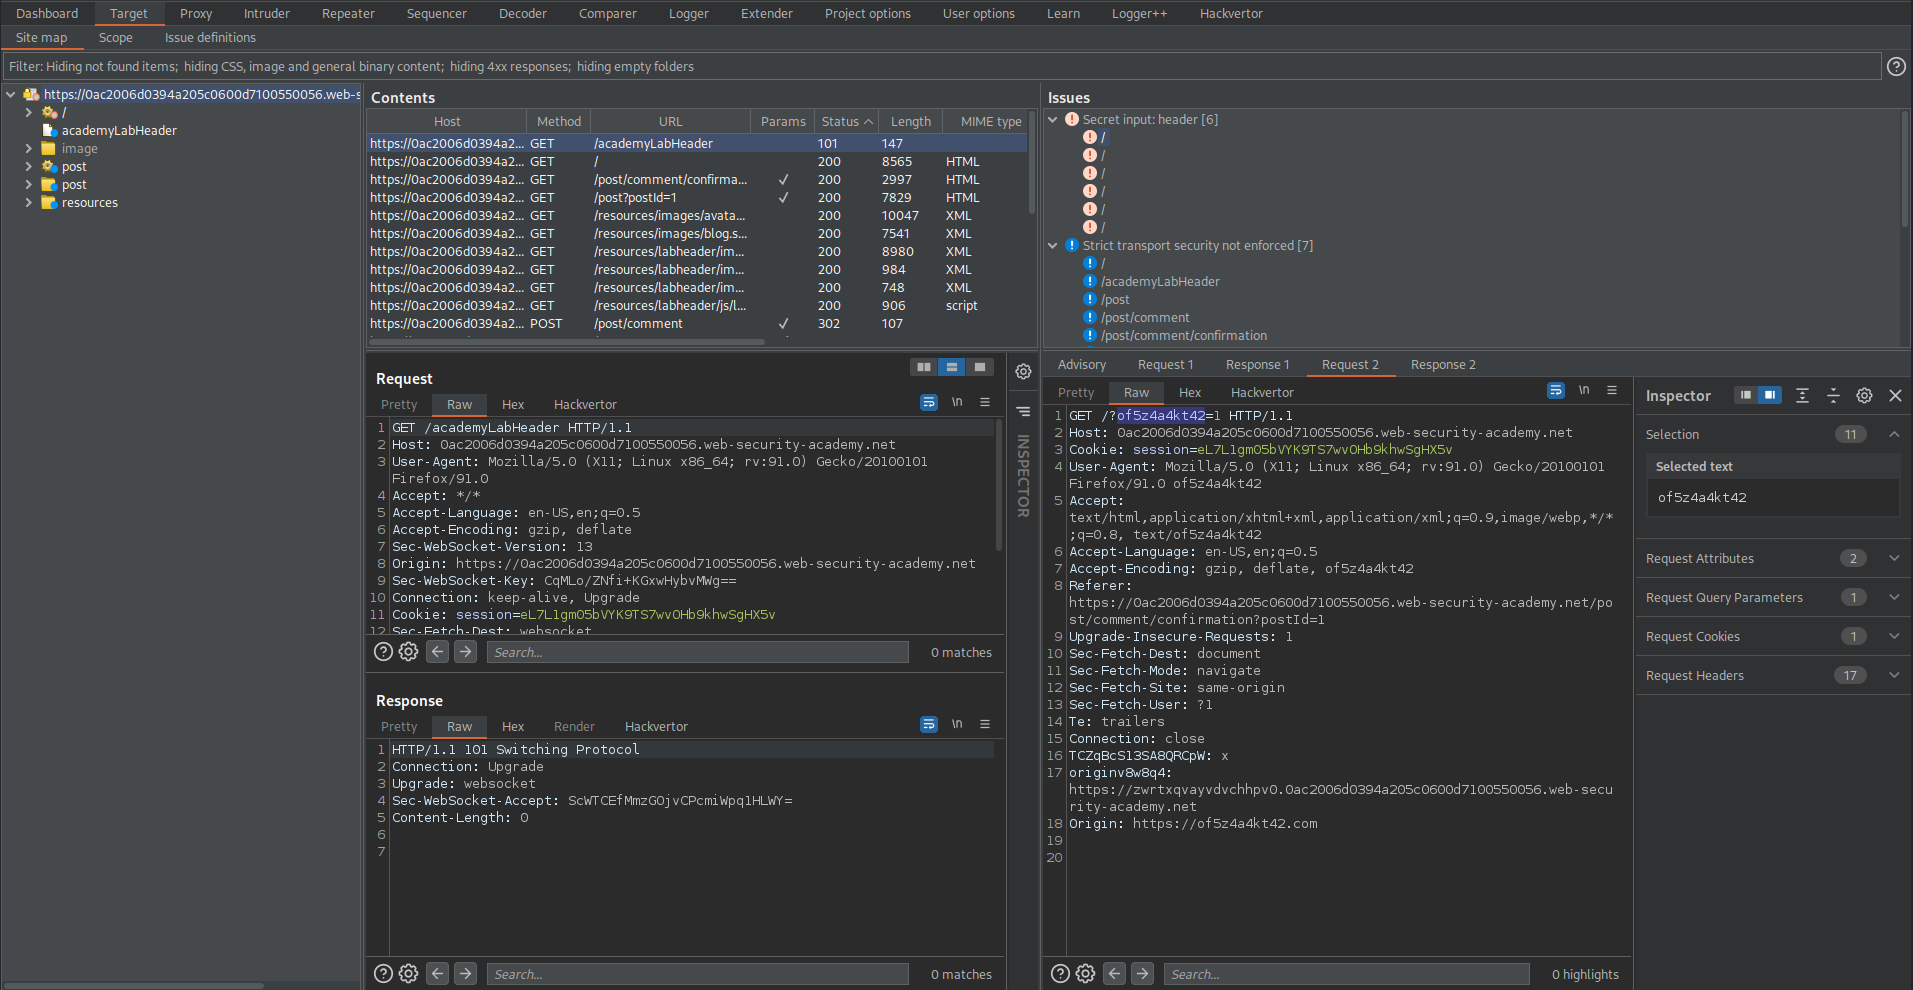Viewport: 1913px width, 990px height.
Task: Click the site map filter bar
Action: [x=942, y=66]
